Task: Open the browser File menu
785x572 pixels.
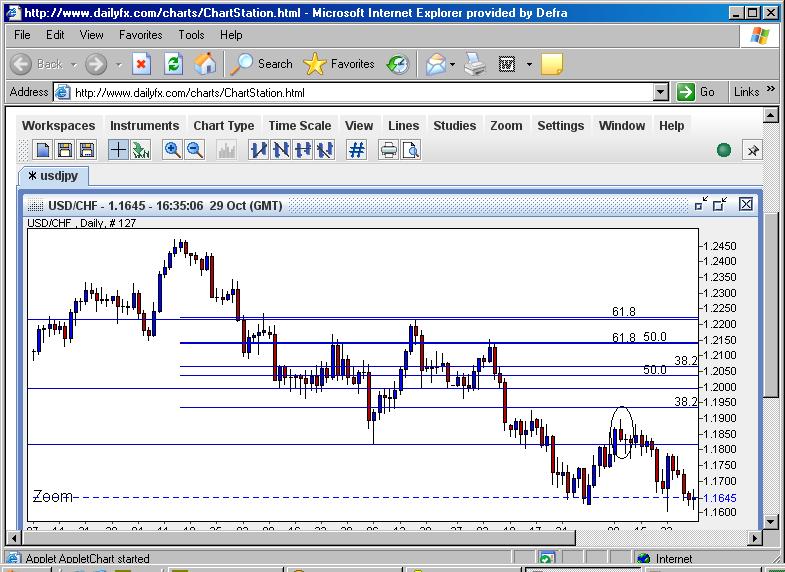Action: 22,35
